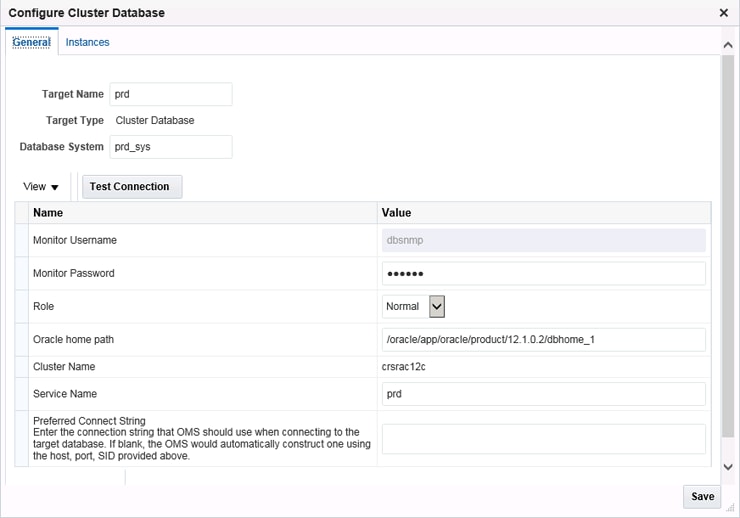Click the Oracle home path field

coord(543,339)
